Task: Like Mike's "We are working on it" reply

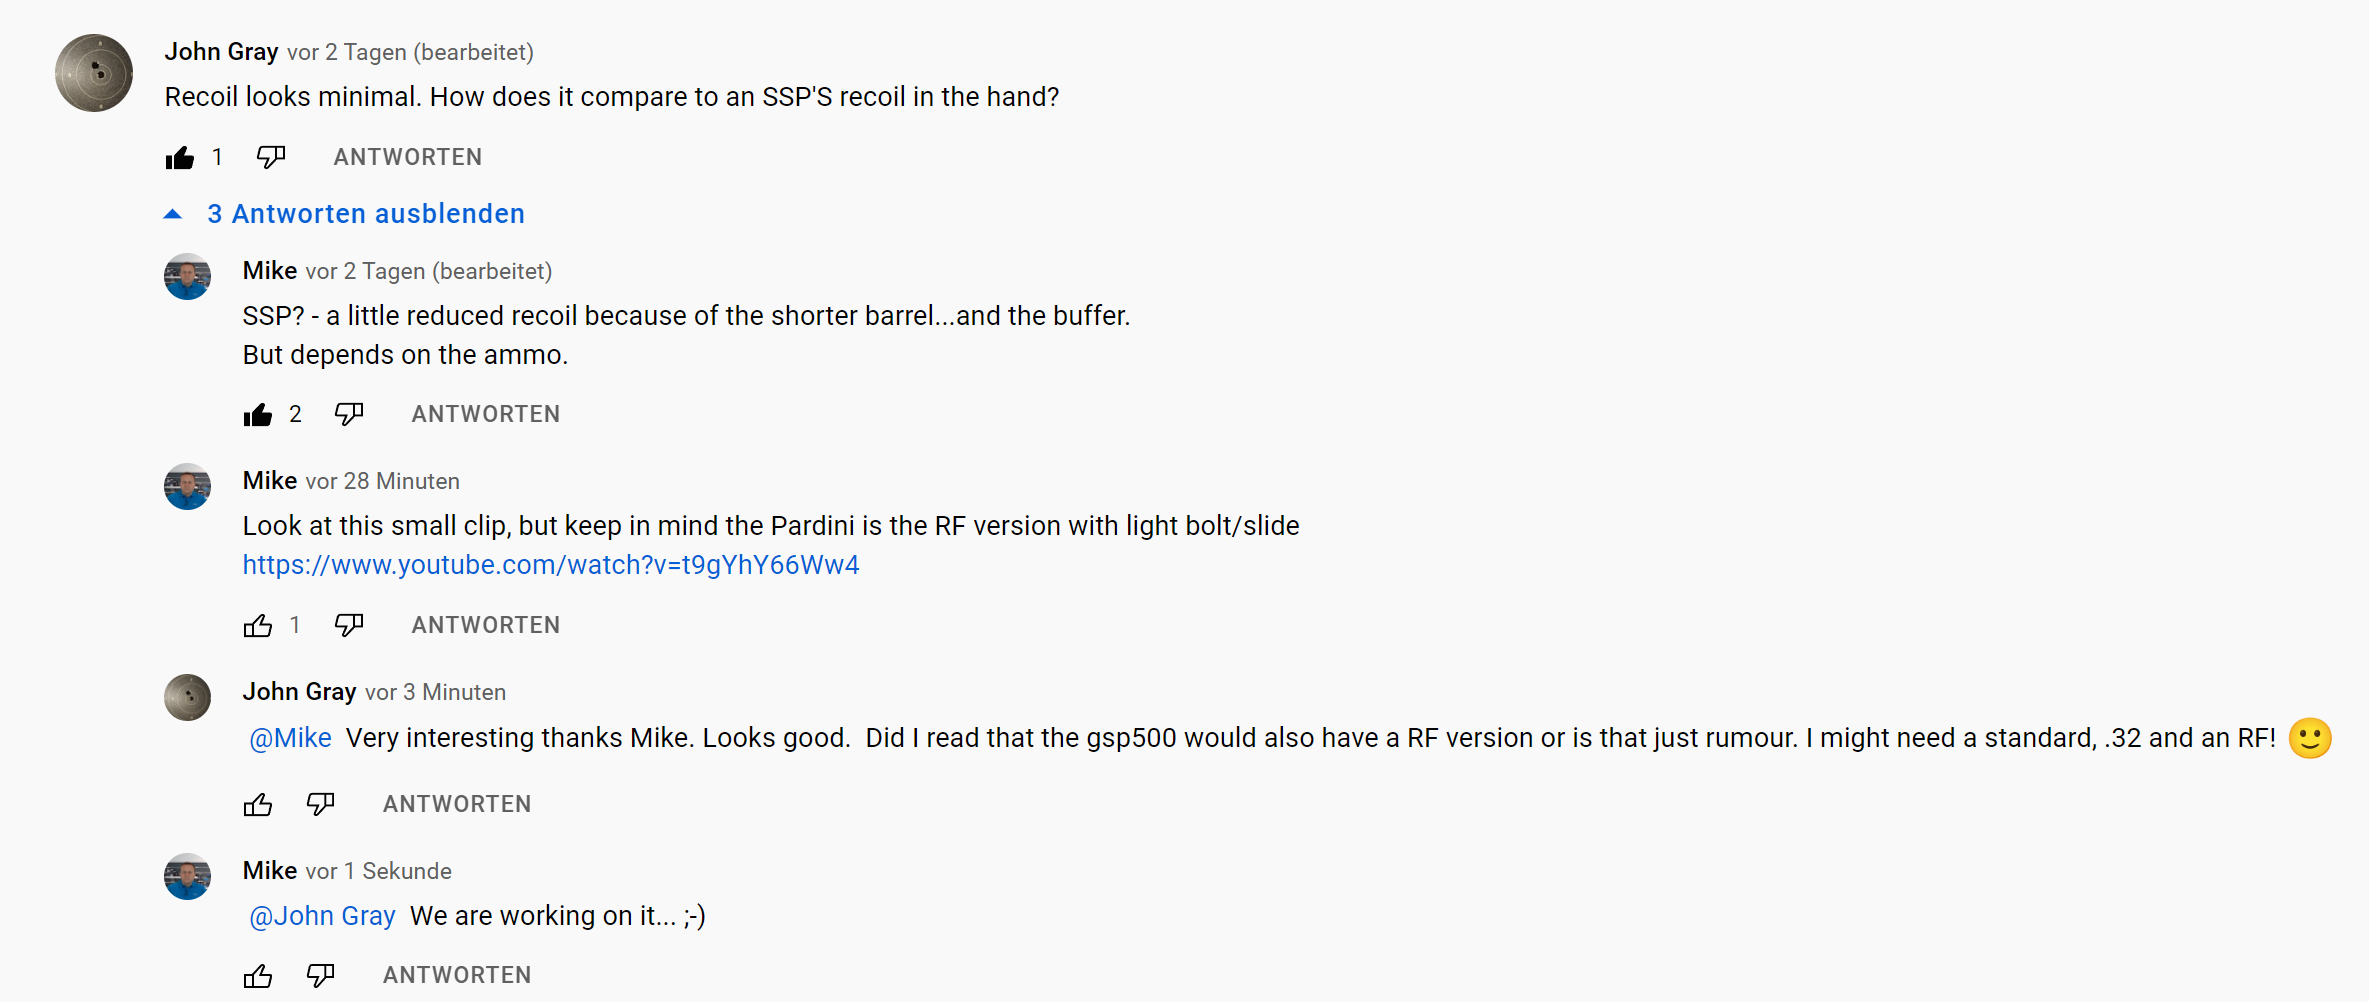Action: point(258,976)
